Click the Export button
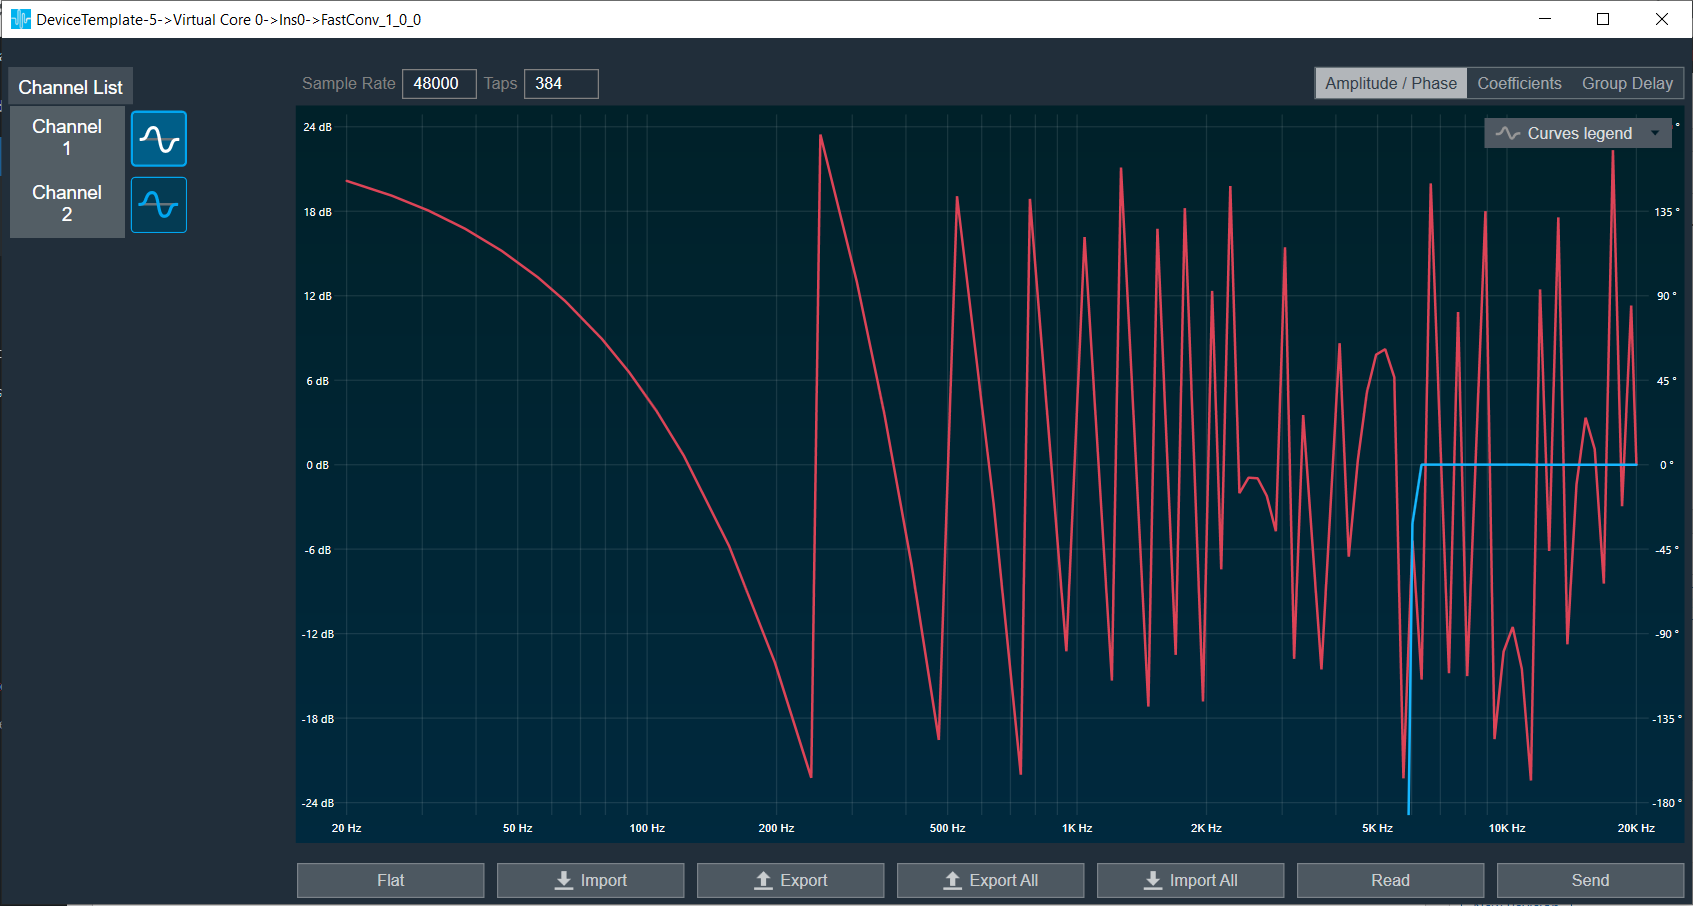Viewport: 1693px width, 906px height. pyautogui.click(x=791, y=880)
